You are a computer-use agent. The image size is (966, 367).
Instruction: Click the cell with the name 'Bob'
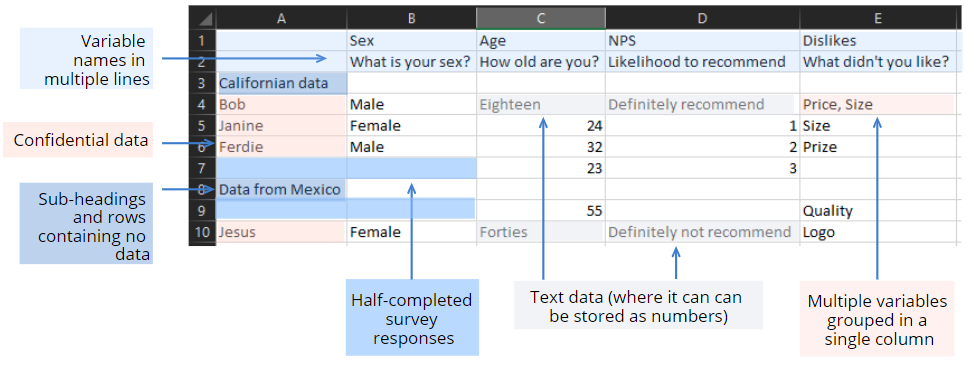coord(282,105)
